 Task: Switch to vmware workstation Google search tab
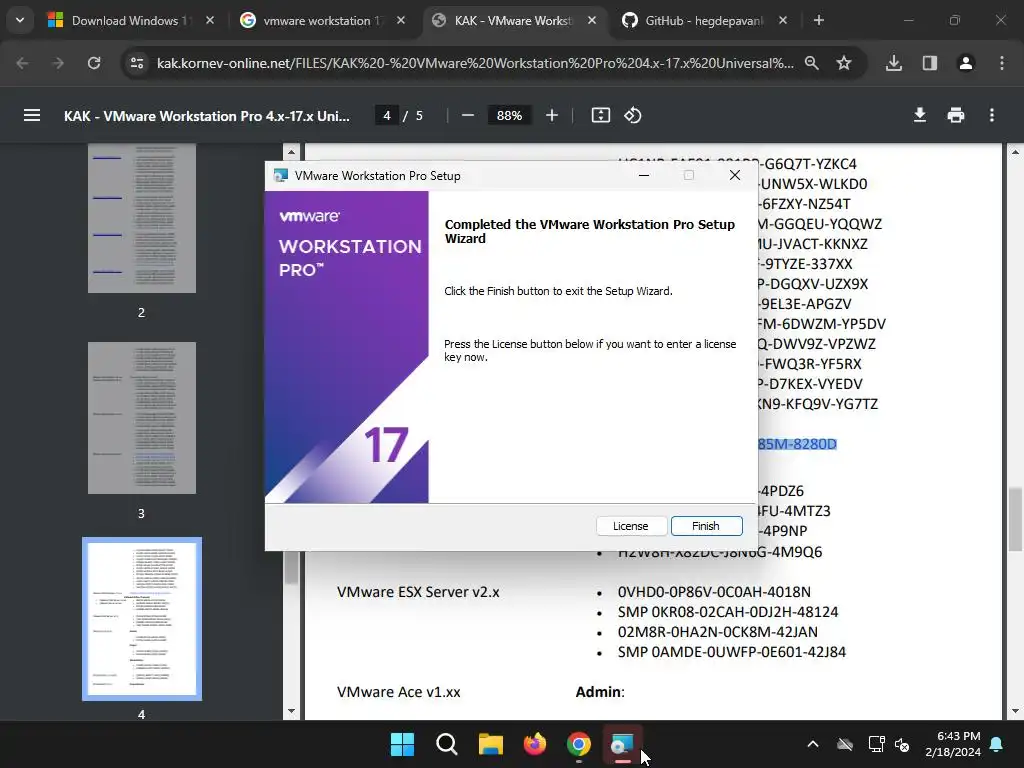322,21
